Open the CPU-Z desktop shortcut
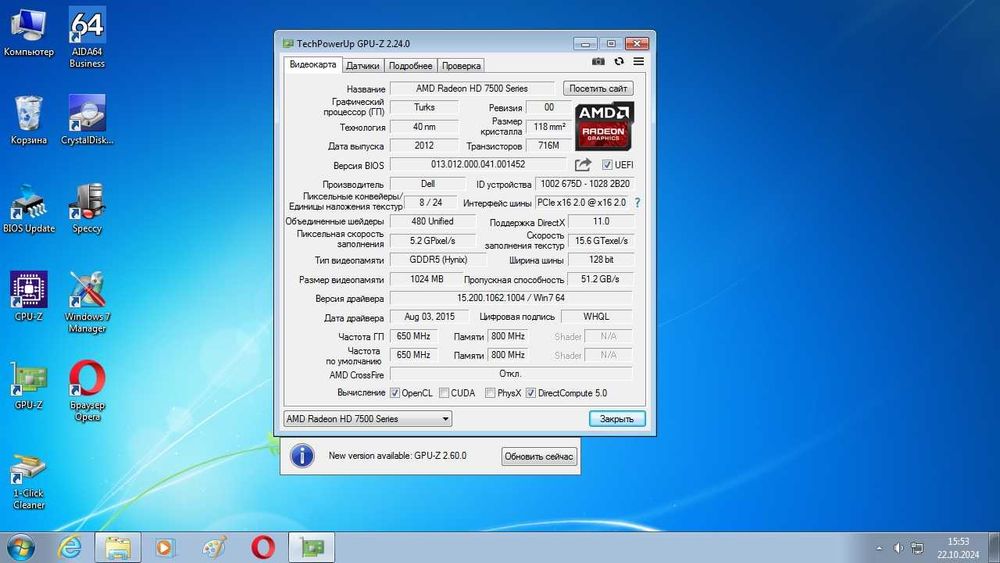This screenshot has width=1000, height=563. coord(29,296)
